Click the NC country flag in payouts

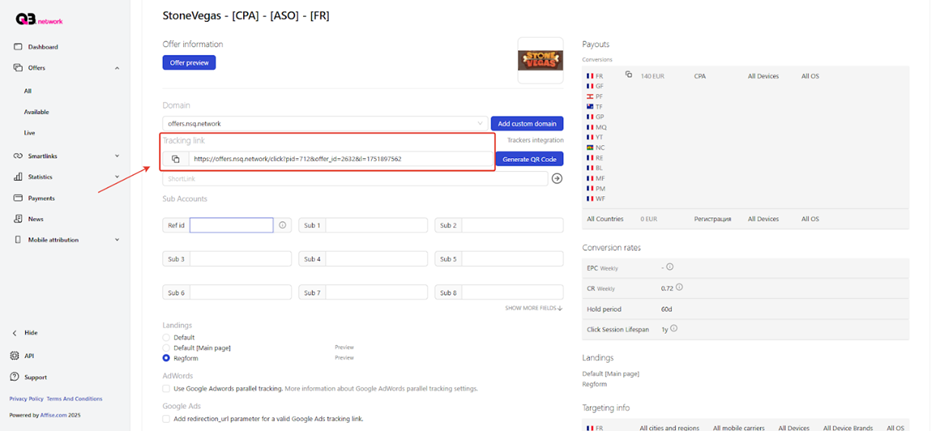pos(590,147)
